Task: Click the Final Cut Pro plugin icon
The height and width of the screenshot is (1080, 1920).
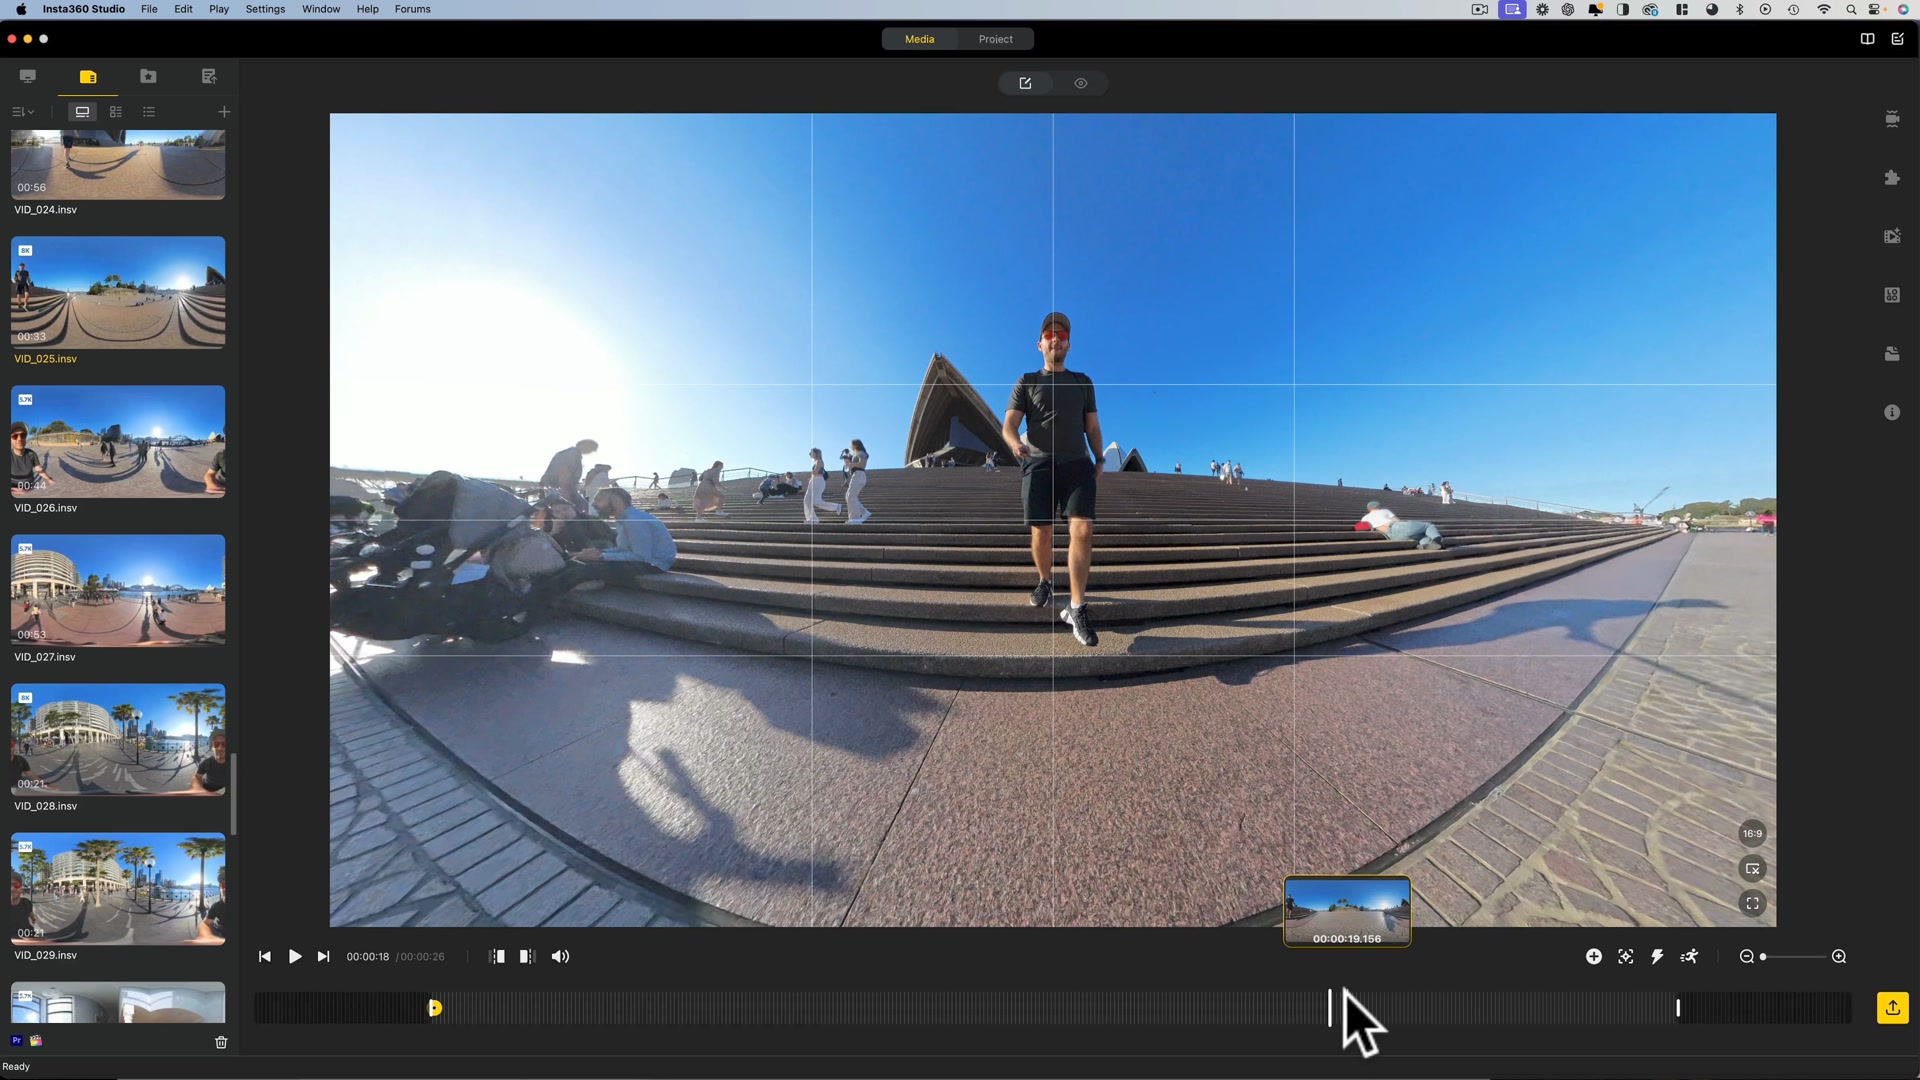Action: click(36, 1041)
